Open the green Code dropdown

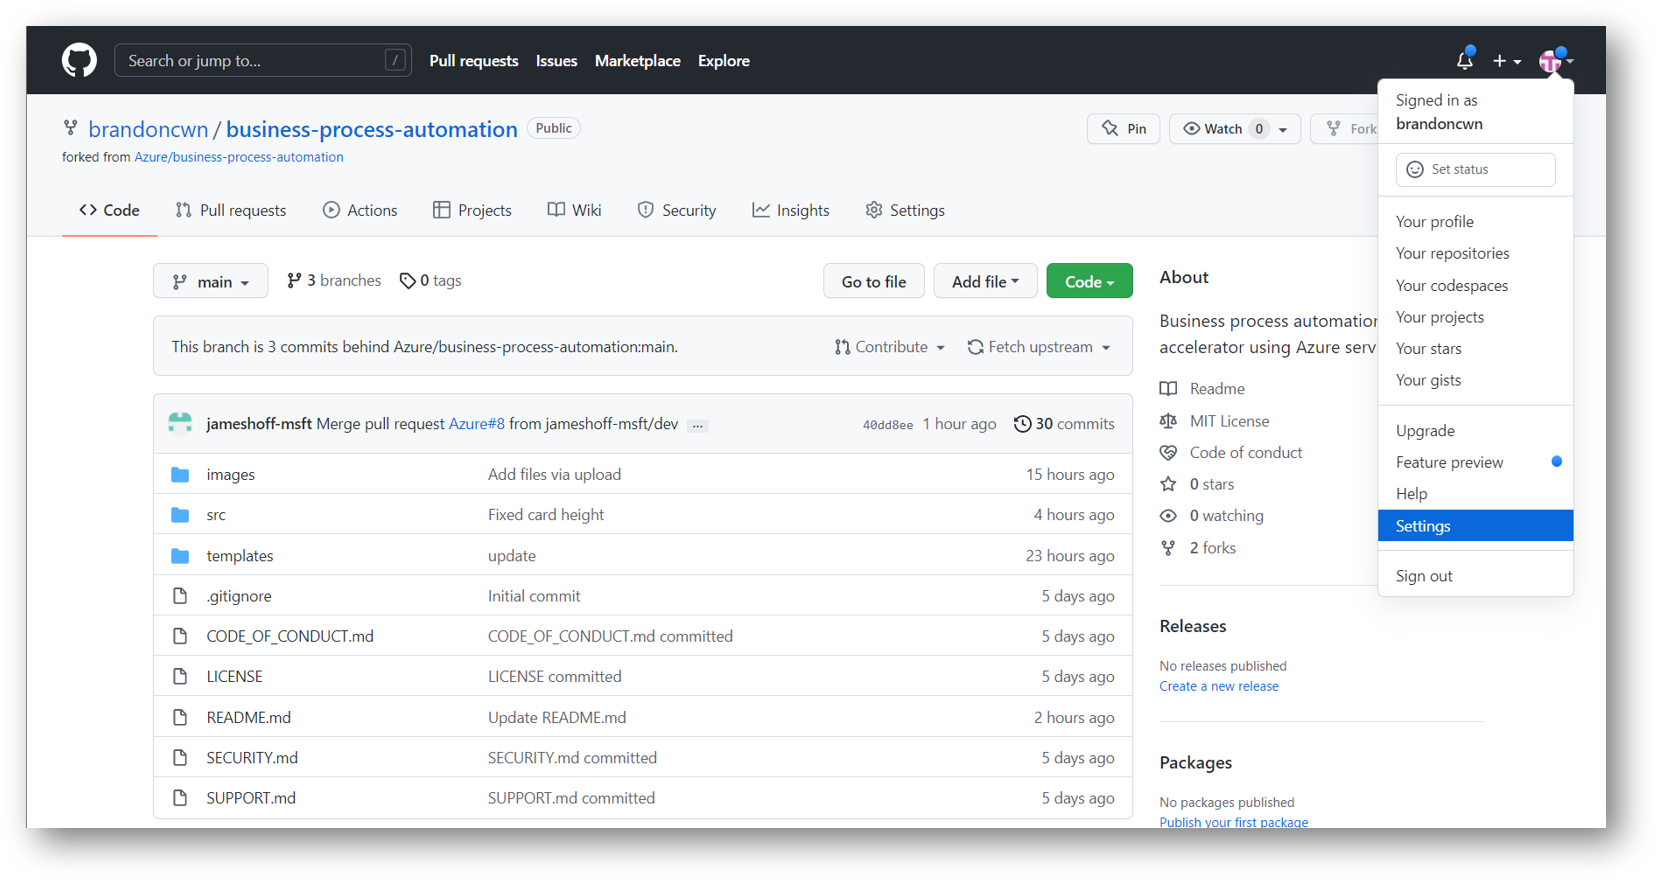[1089, 282]
